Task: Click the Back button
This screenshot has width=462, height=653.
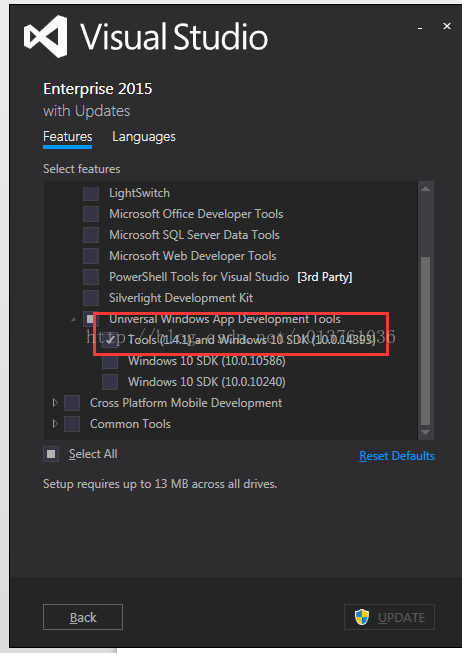Action: [83, 617]
